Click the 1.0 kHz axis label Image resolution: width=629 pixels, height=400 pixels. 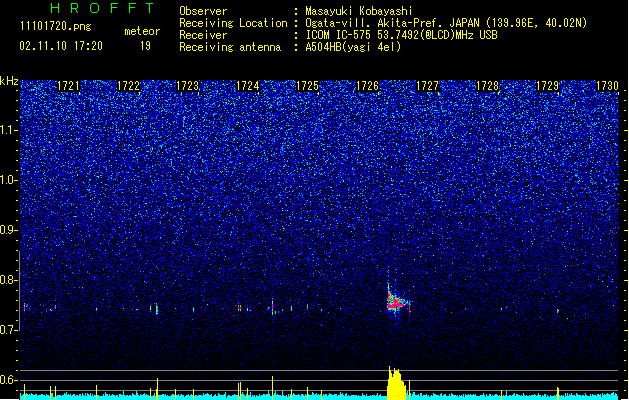point(9,180)
